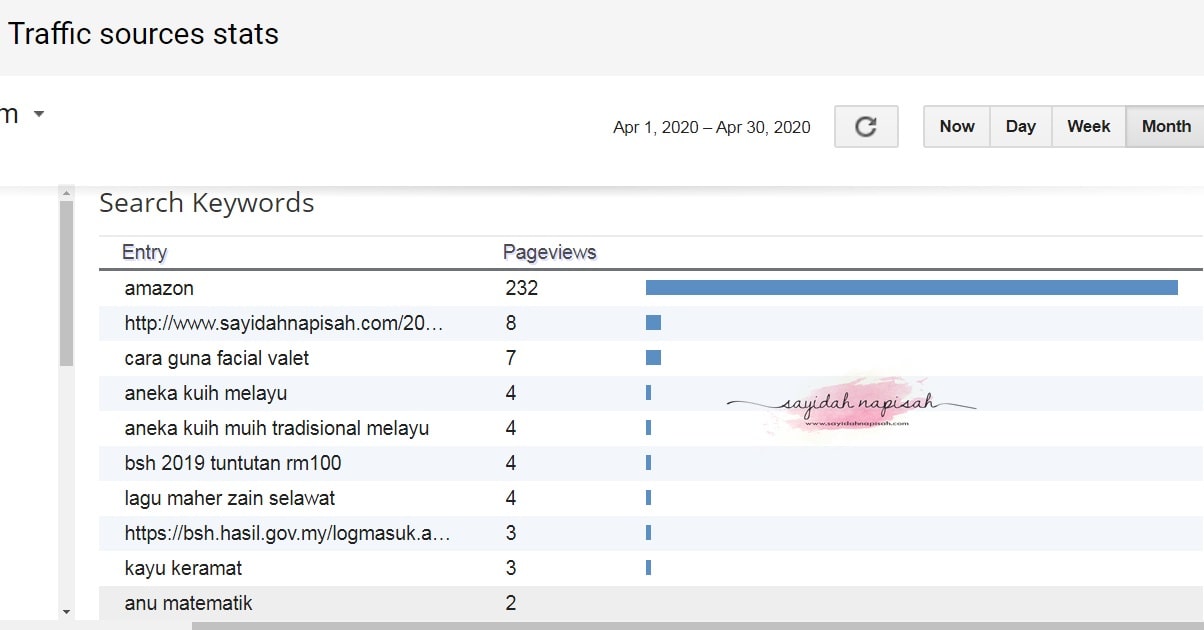1204x630 pixels.
Task: Sort keywords by the Entry column
Action: click(x=143, y=252)
